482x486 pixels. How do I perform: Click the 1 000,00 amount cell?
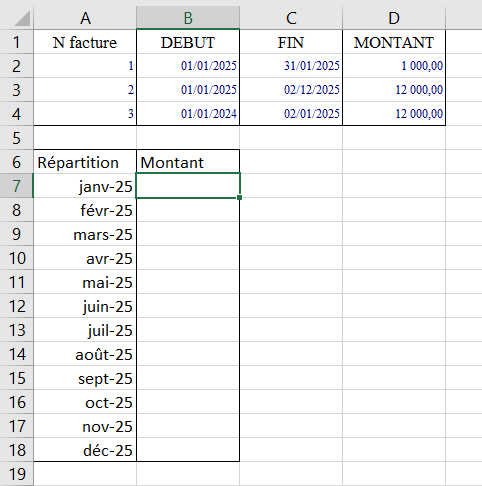coord(394,66)
